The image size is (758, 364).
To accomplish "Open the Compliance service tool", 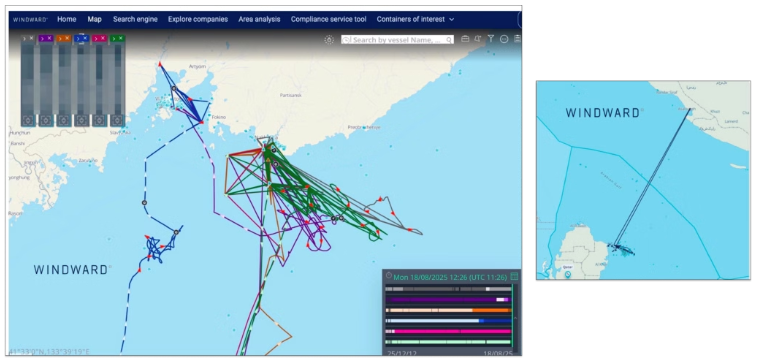I will [329, 19].
